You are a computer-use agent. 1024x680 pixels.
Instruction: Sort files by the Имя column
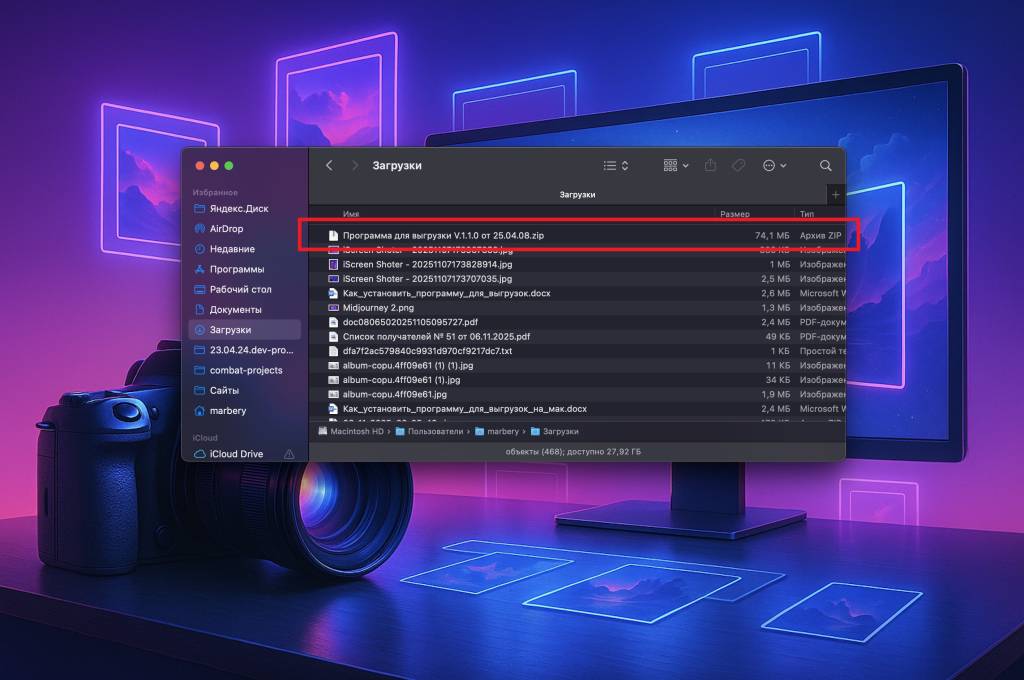pyautogui.click(x=351, y=214)
